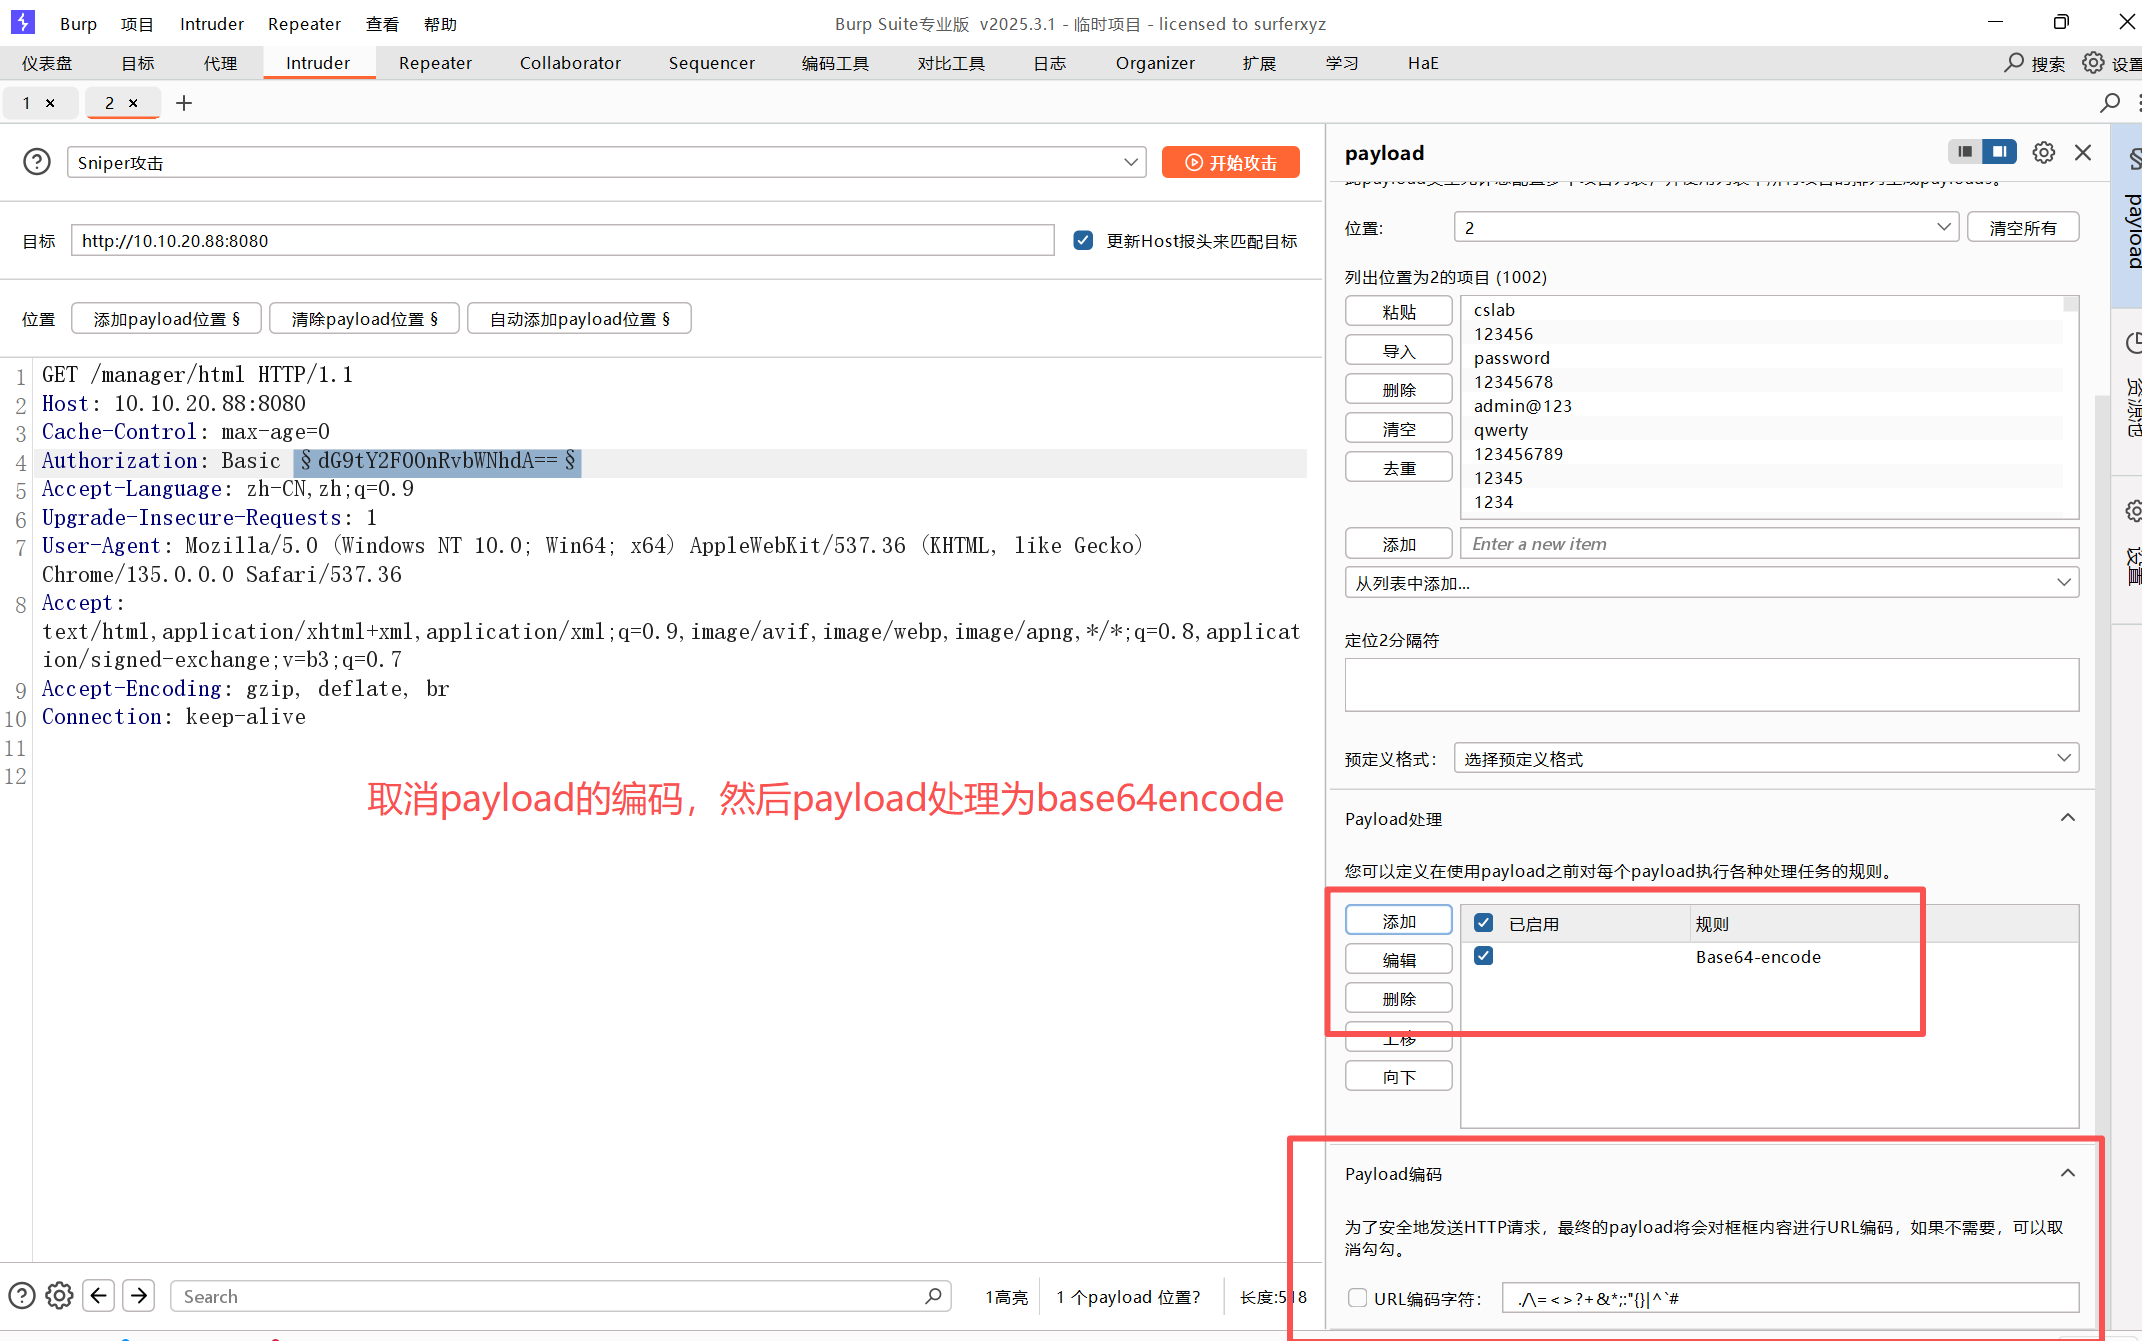
Task: Click the 开始攻击 start attack button
Action: pos(1231,162)
